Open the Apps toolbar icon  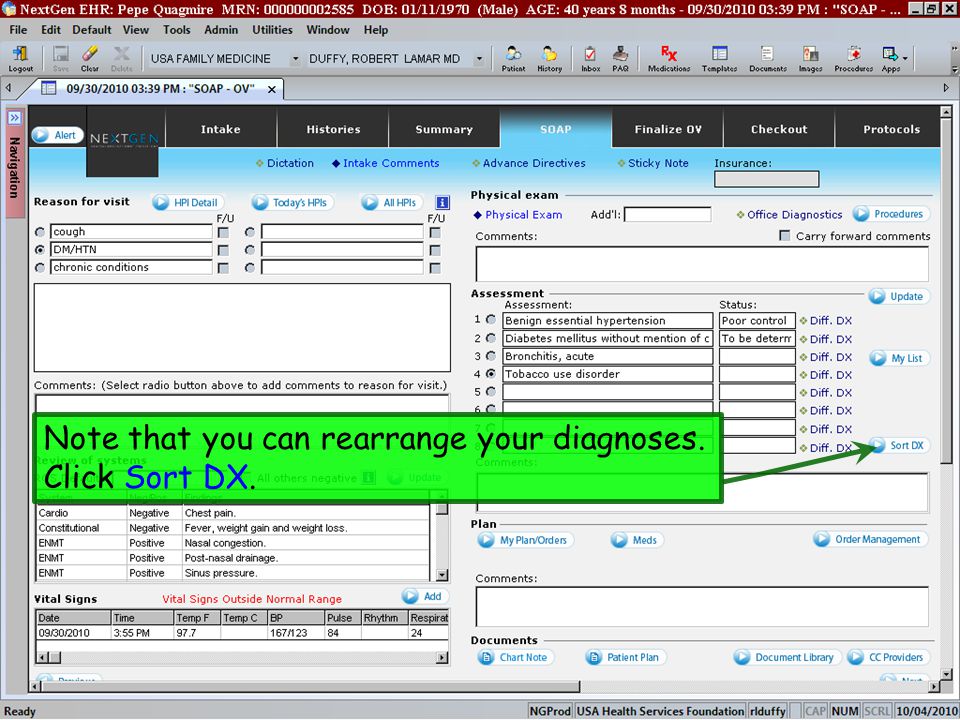pos(890,59)
